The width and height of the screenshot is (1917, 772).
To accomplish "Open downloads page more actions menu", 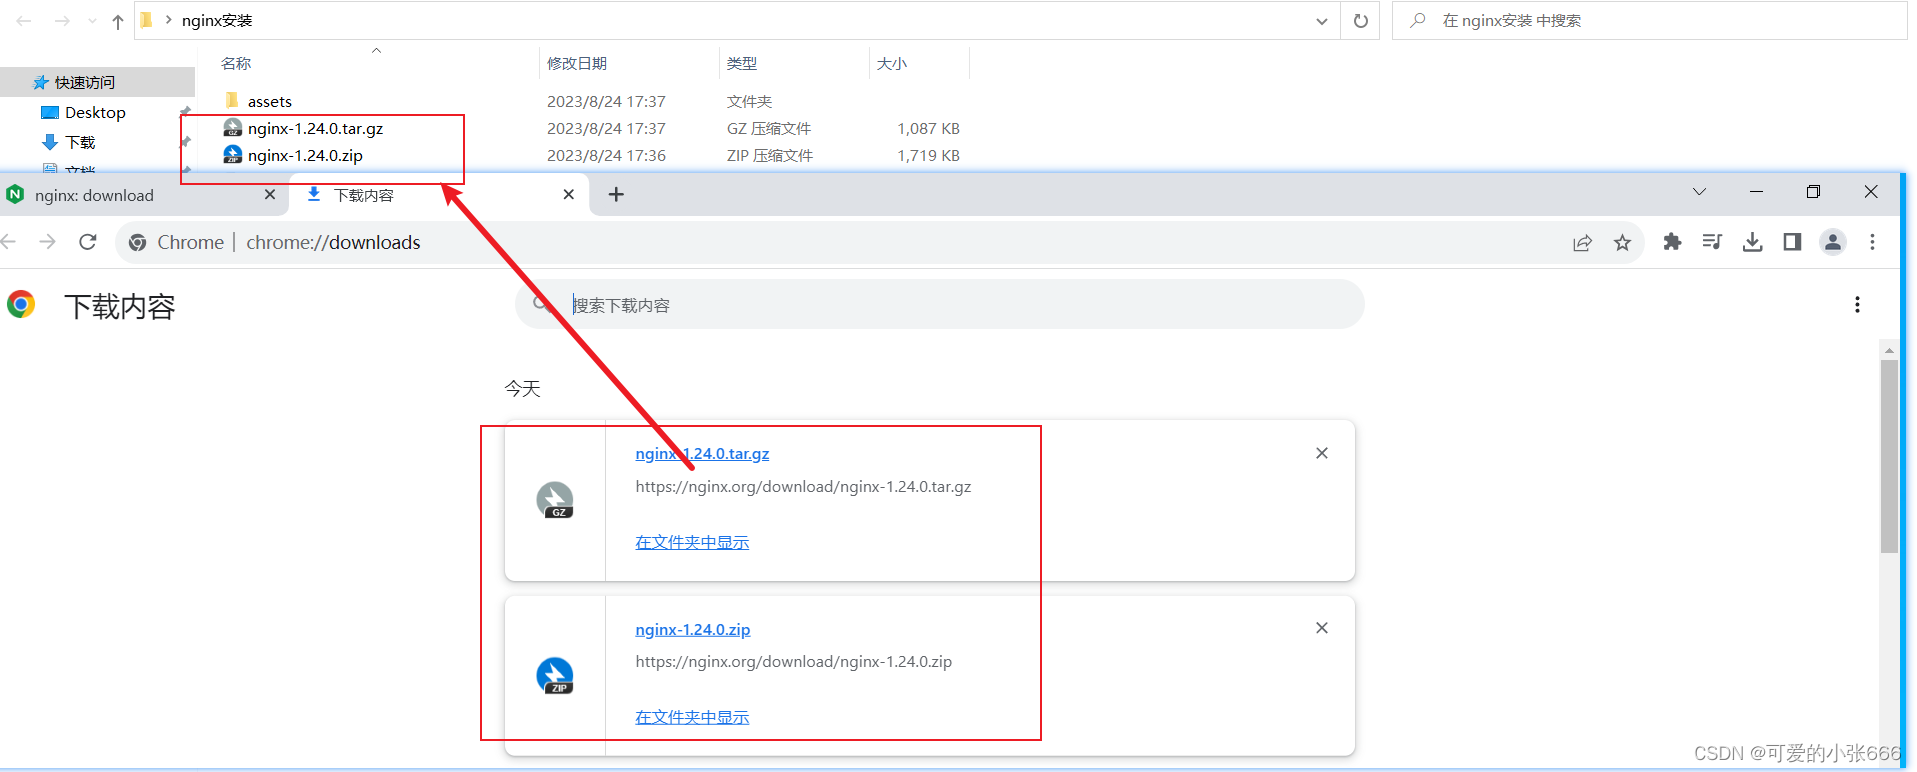I will 1857,305.
